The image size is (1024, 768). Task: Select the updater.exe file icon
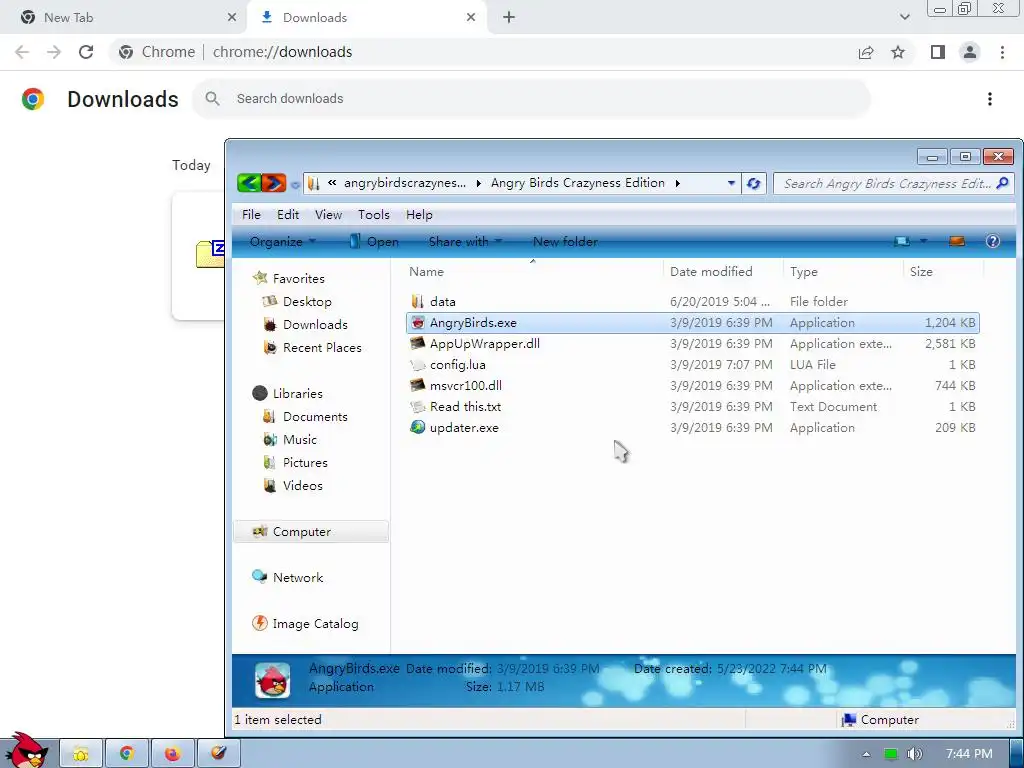418,428
